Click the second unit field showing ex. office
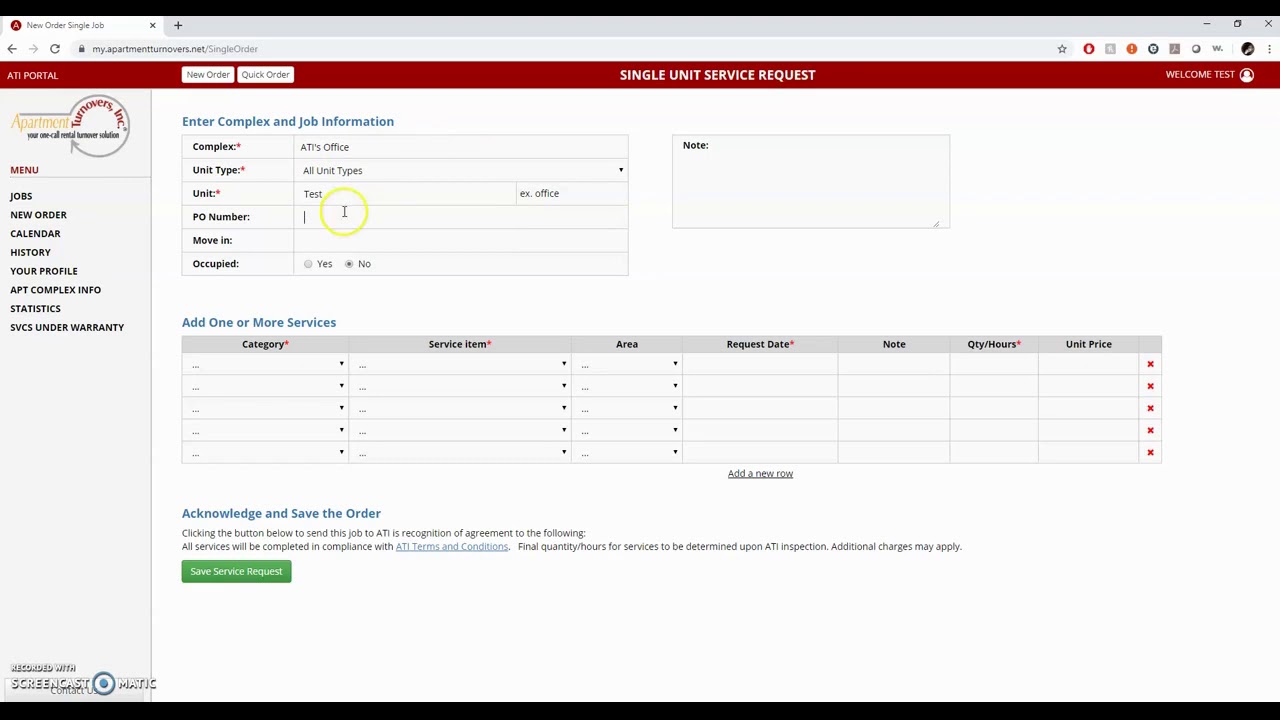This screenshot has width=1280, height=720. point(571,194)
